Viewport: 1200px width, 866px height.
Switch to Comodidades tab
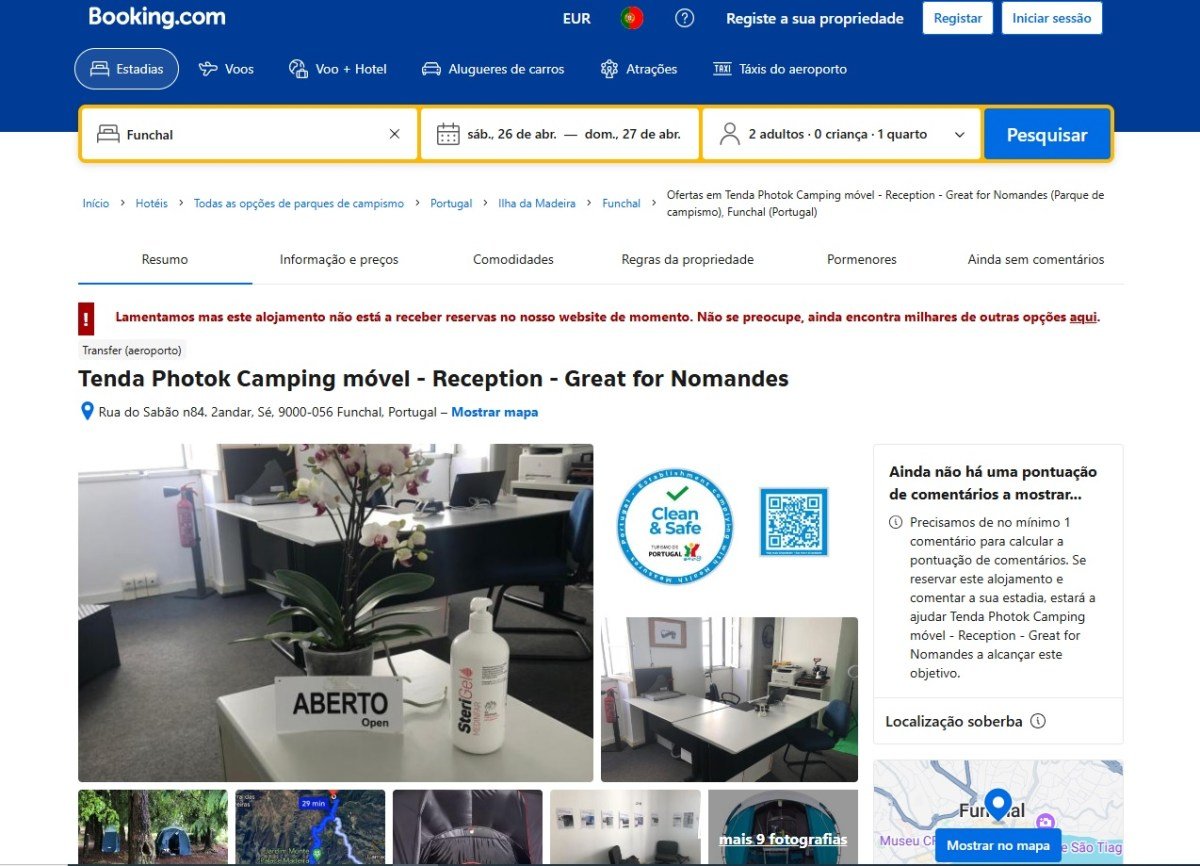pos(513,259)
